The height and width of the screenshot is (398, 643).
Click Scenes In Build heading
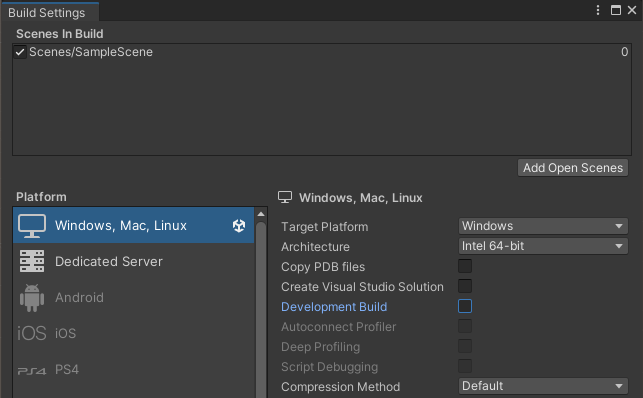(x=59, y=34)
